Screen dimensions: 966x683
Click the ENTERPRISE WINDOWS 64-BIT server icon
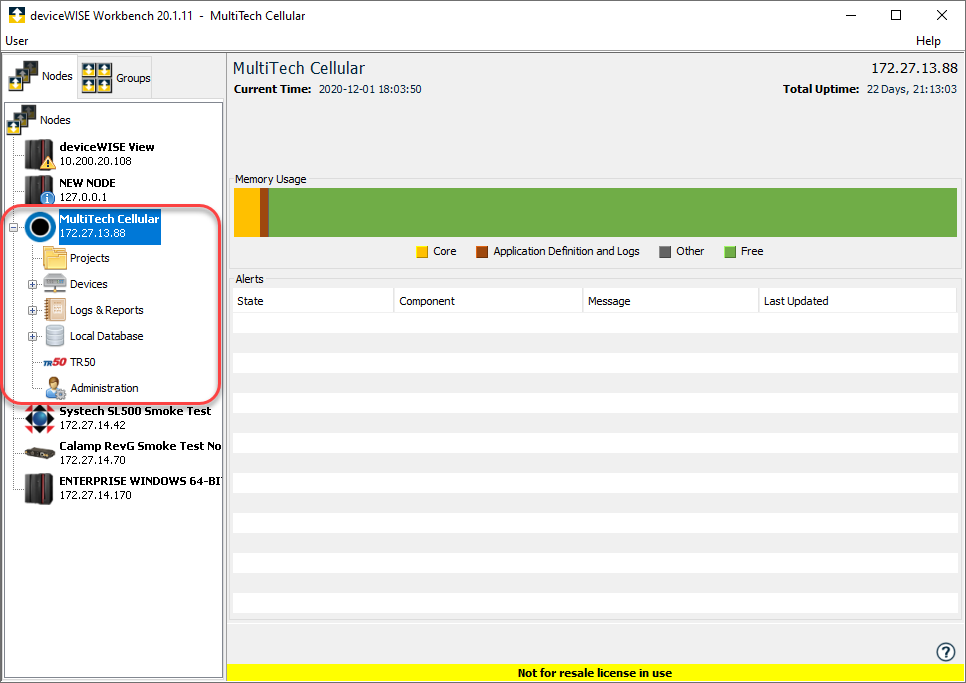click(x=39, y=488)
